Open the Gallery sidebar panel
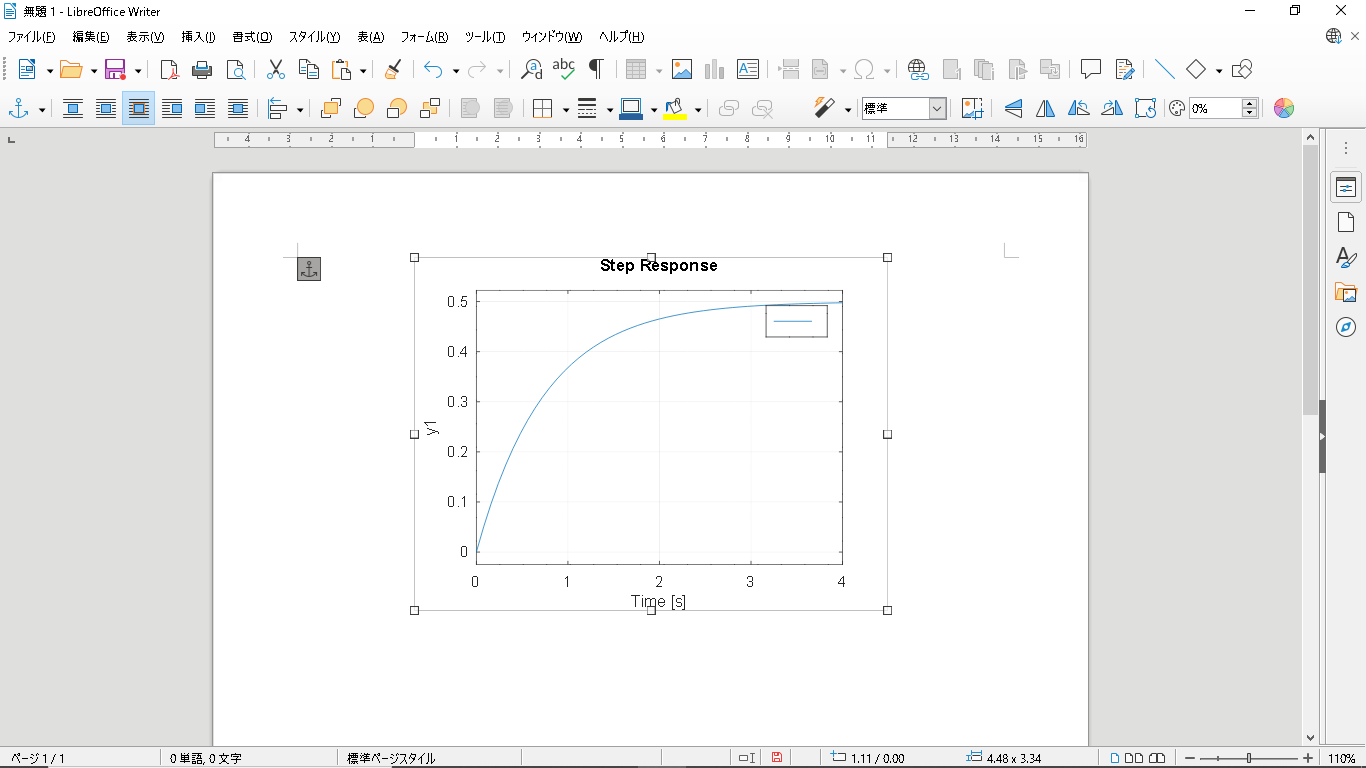 1346,292
